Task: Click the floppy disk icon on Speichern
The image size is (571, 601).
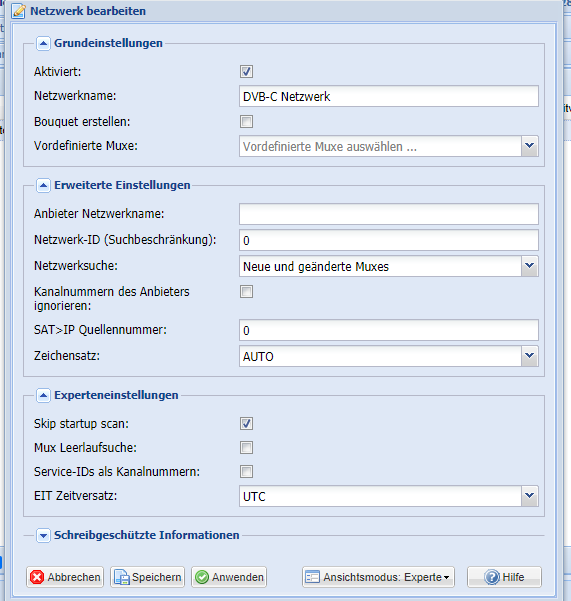Action: (x=122, y=577)
